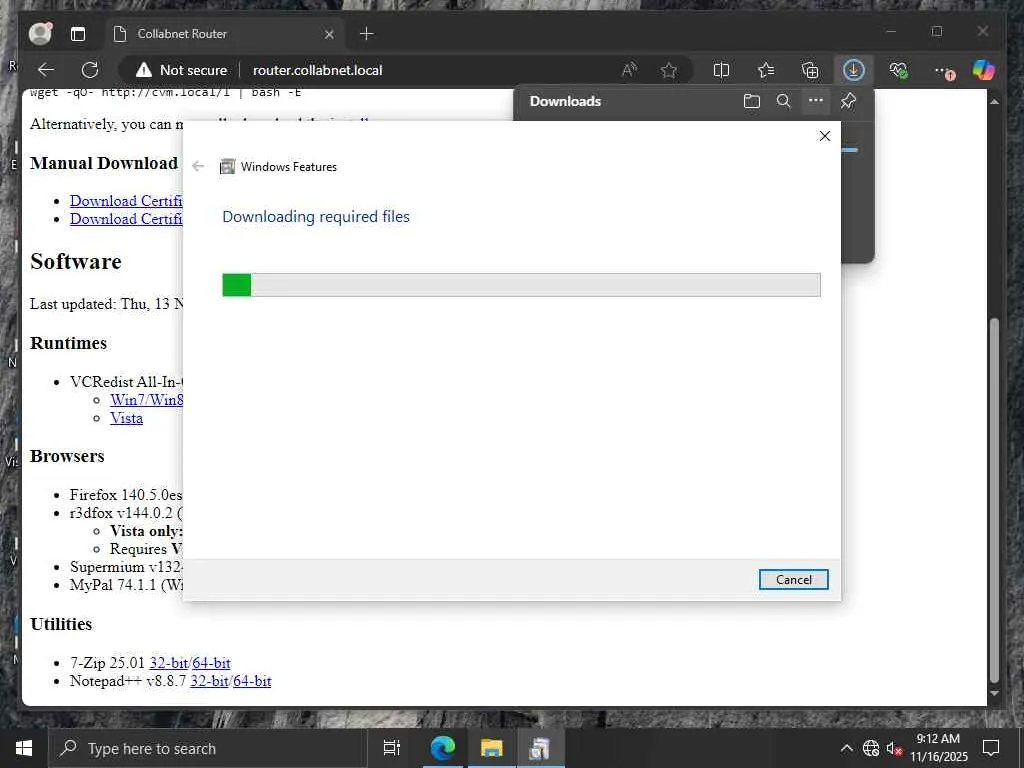1024x768 pixels.
Task: Open downloads folder from Downloads panel
Action: [752, 101]
